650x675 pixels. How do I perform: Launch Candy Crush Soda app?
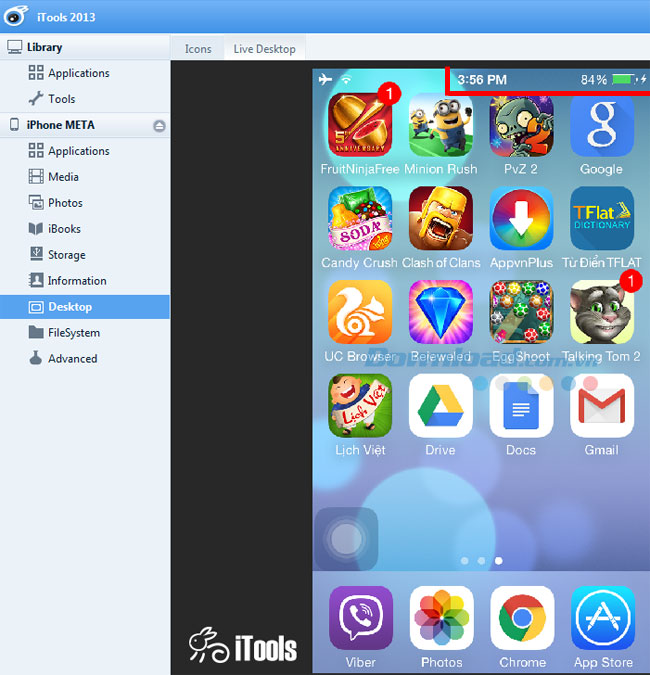point(360,218)
